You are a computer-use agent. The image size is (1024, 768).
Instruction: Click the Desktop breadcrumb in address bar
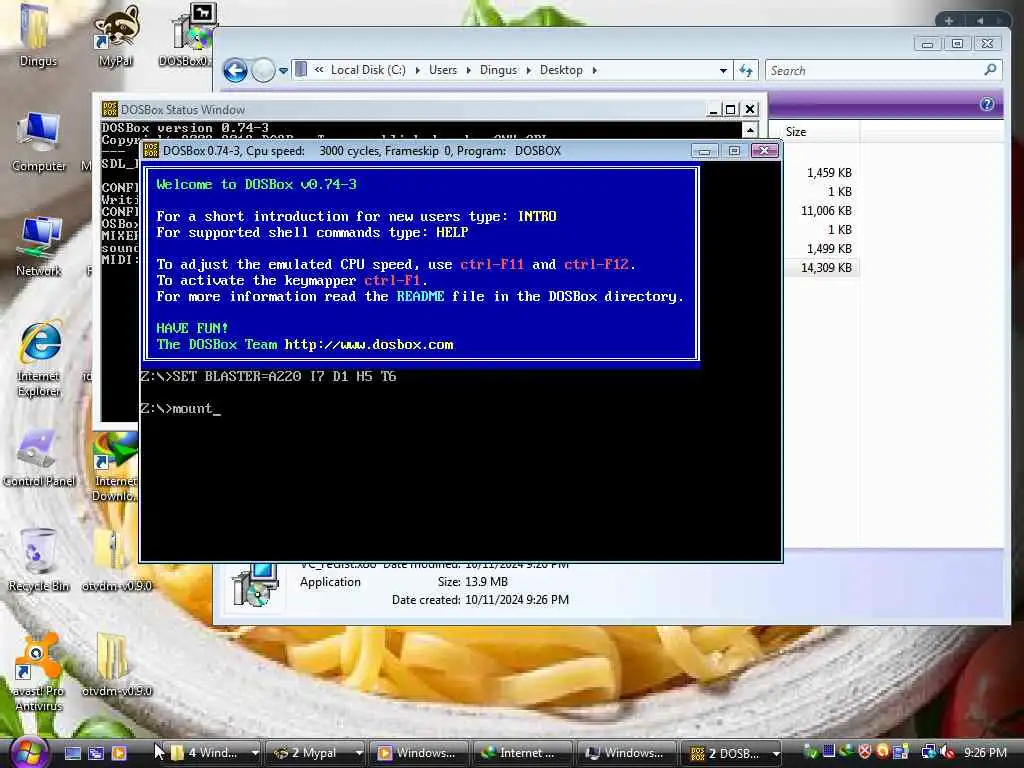[561, 70]
